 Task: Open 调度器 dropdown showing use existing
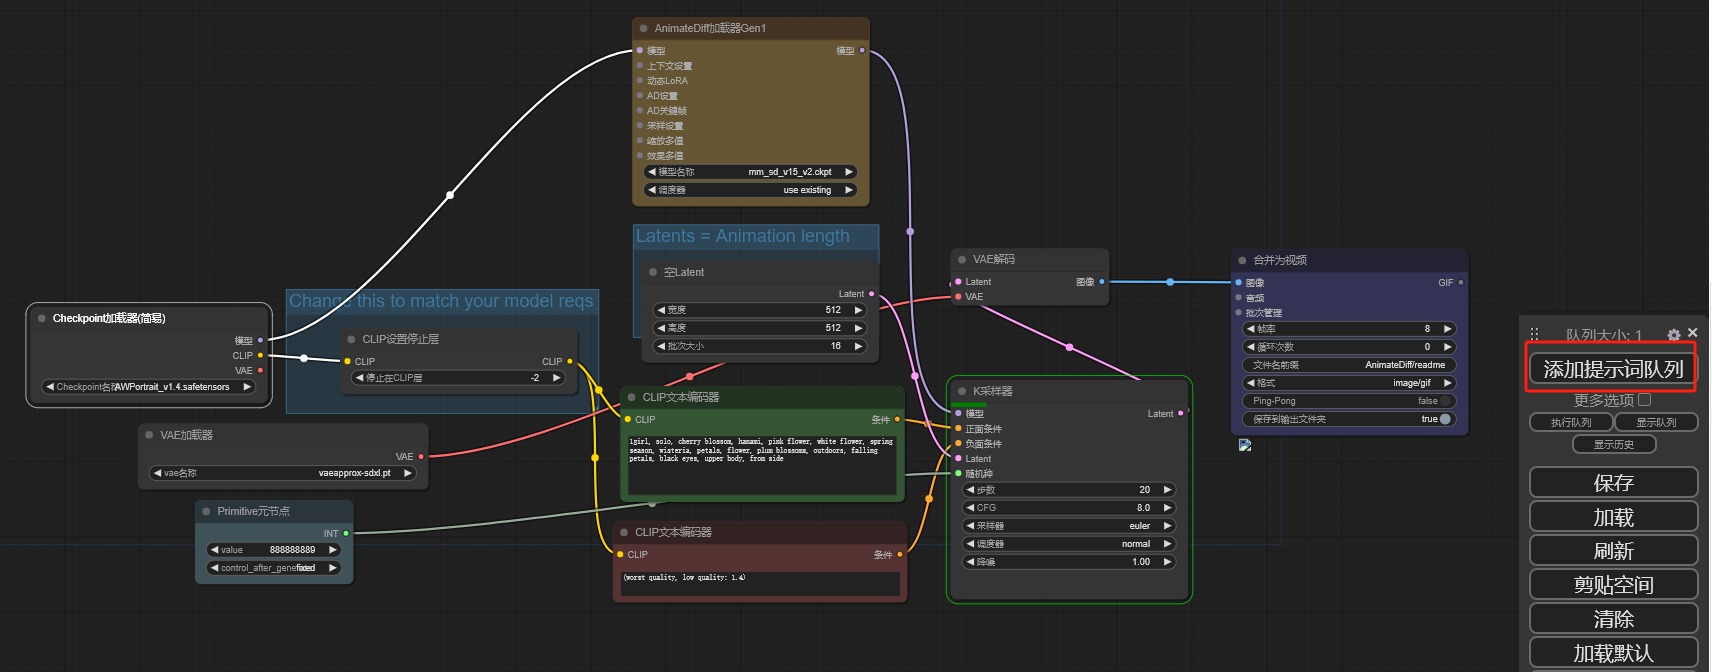click(x=751, y=190)
